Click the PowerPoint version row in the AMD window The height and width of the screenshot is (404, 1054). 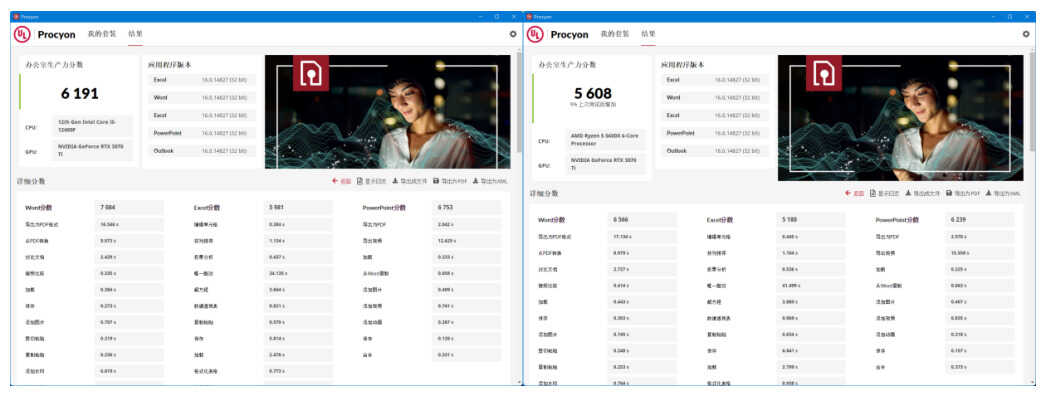pyautogui.click(x=715, y=133)
